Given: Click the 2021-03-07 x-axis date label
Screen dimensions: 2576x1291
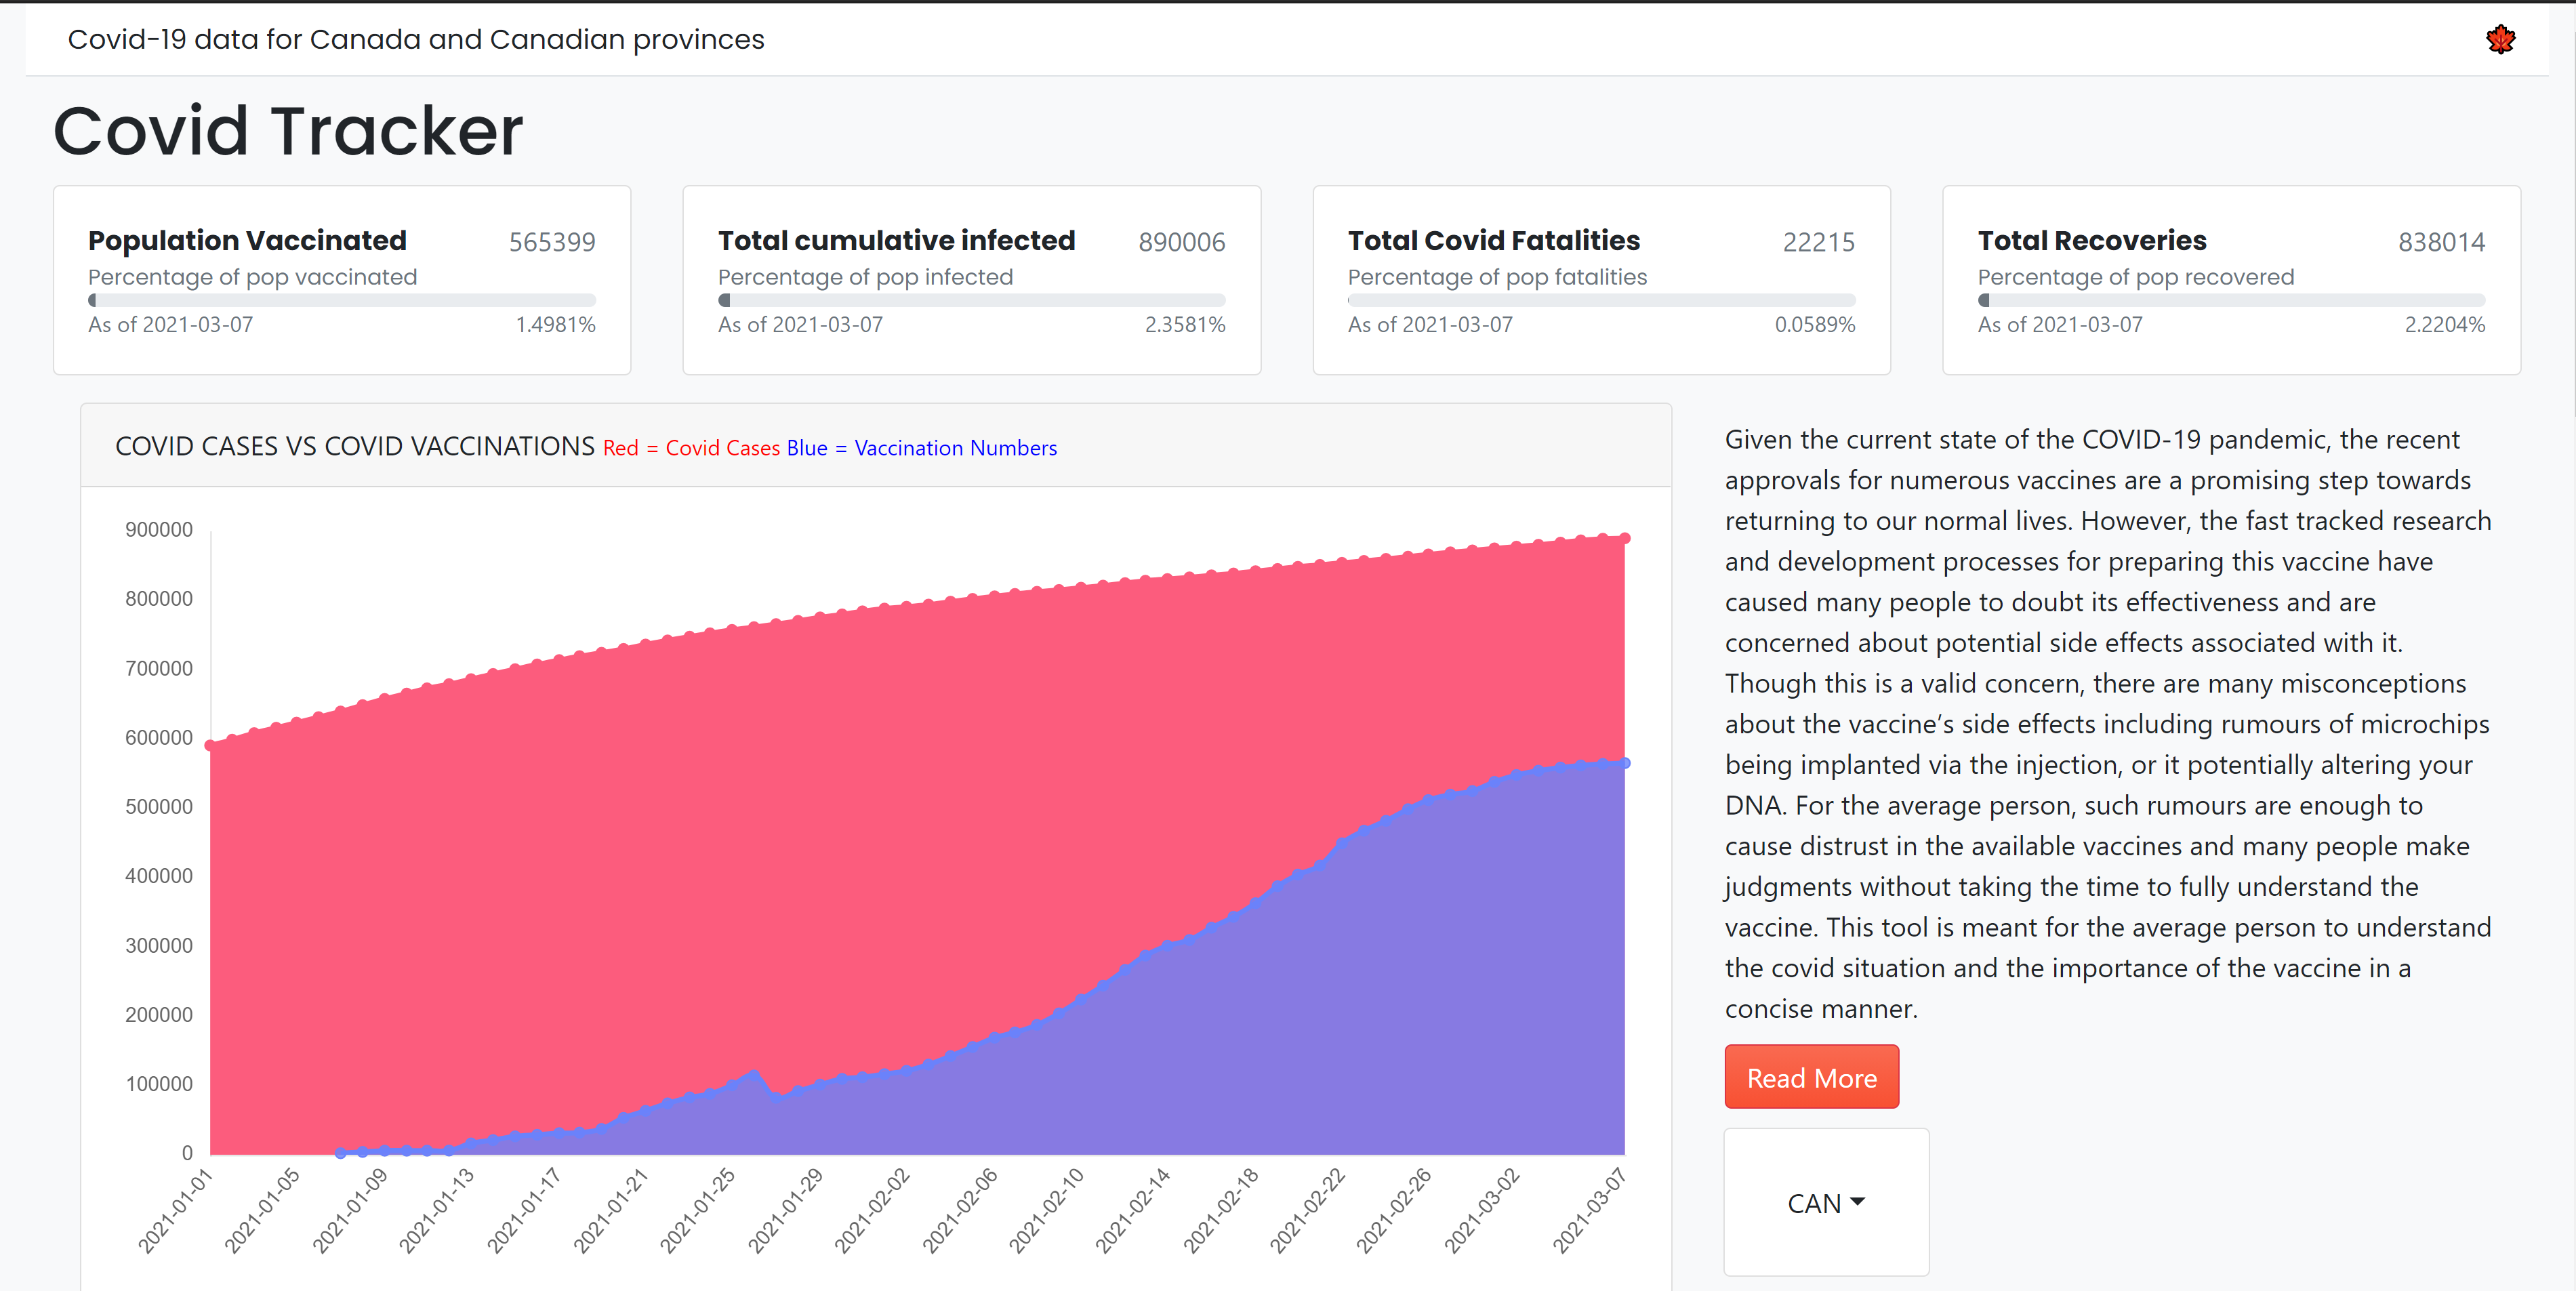Looking at the screenshot, I should 1590,1210.
